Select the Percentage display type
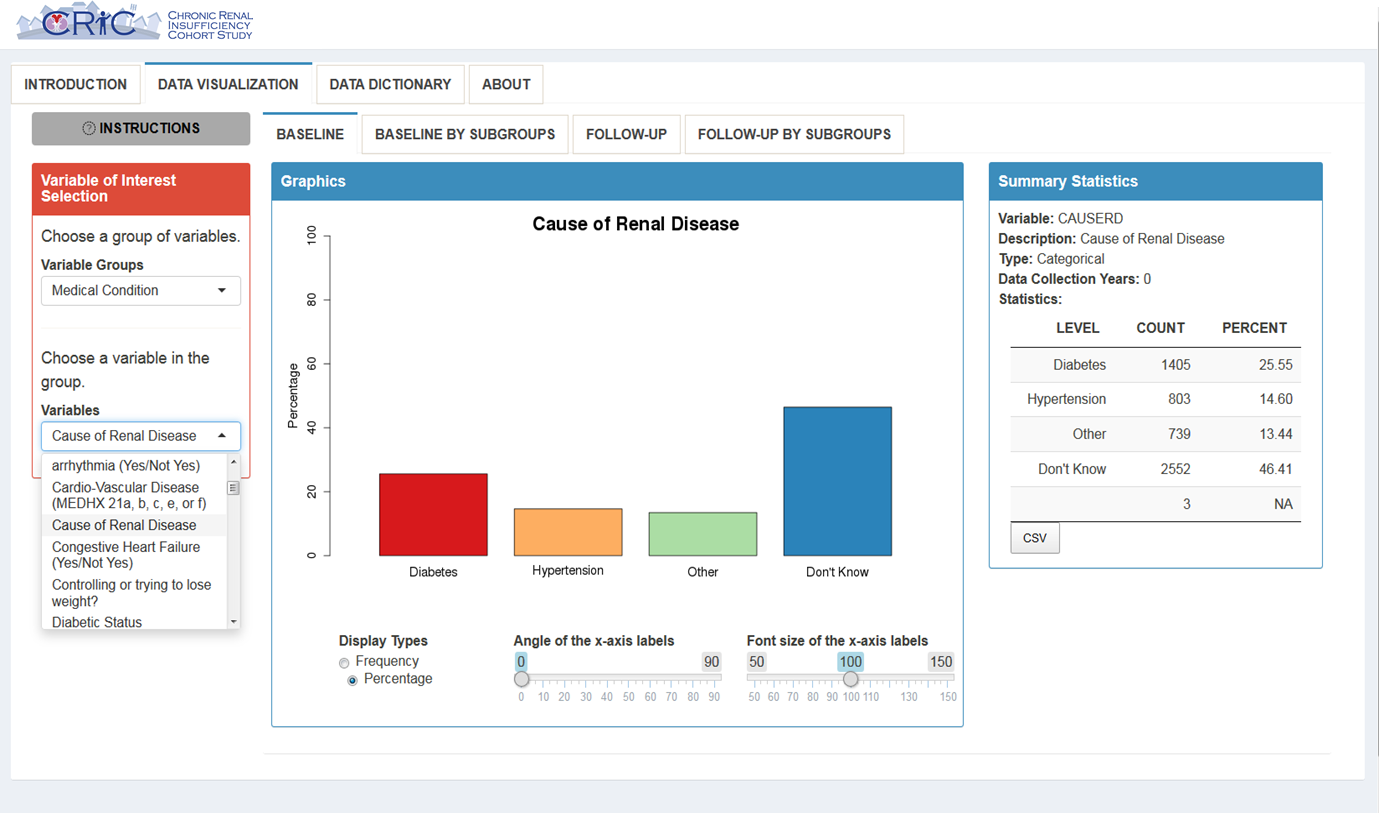 point(352,680)
